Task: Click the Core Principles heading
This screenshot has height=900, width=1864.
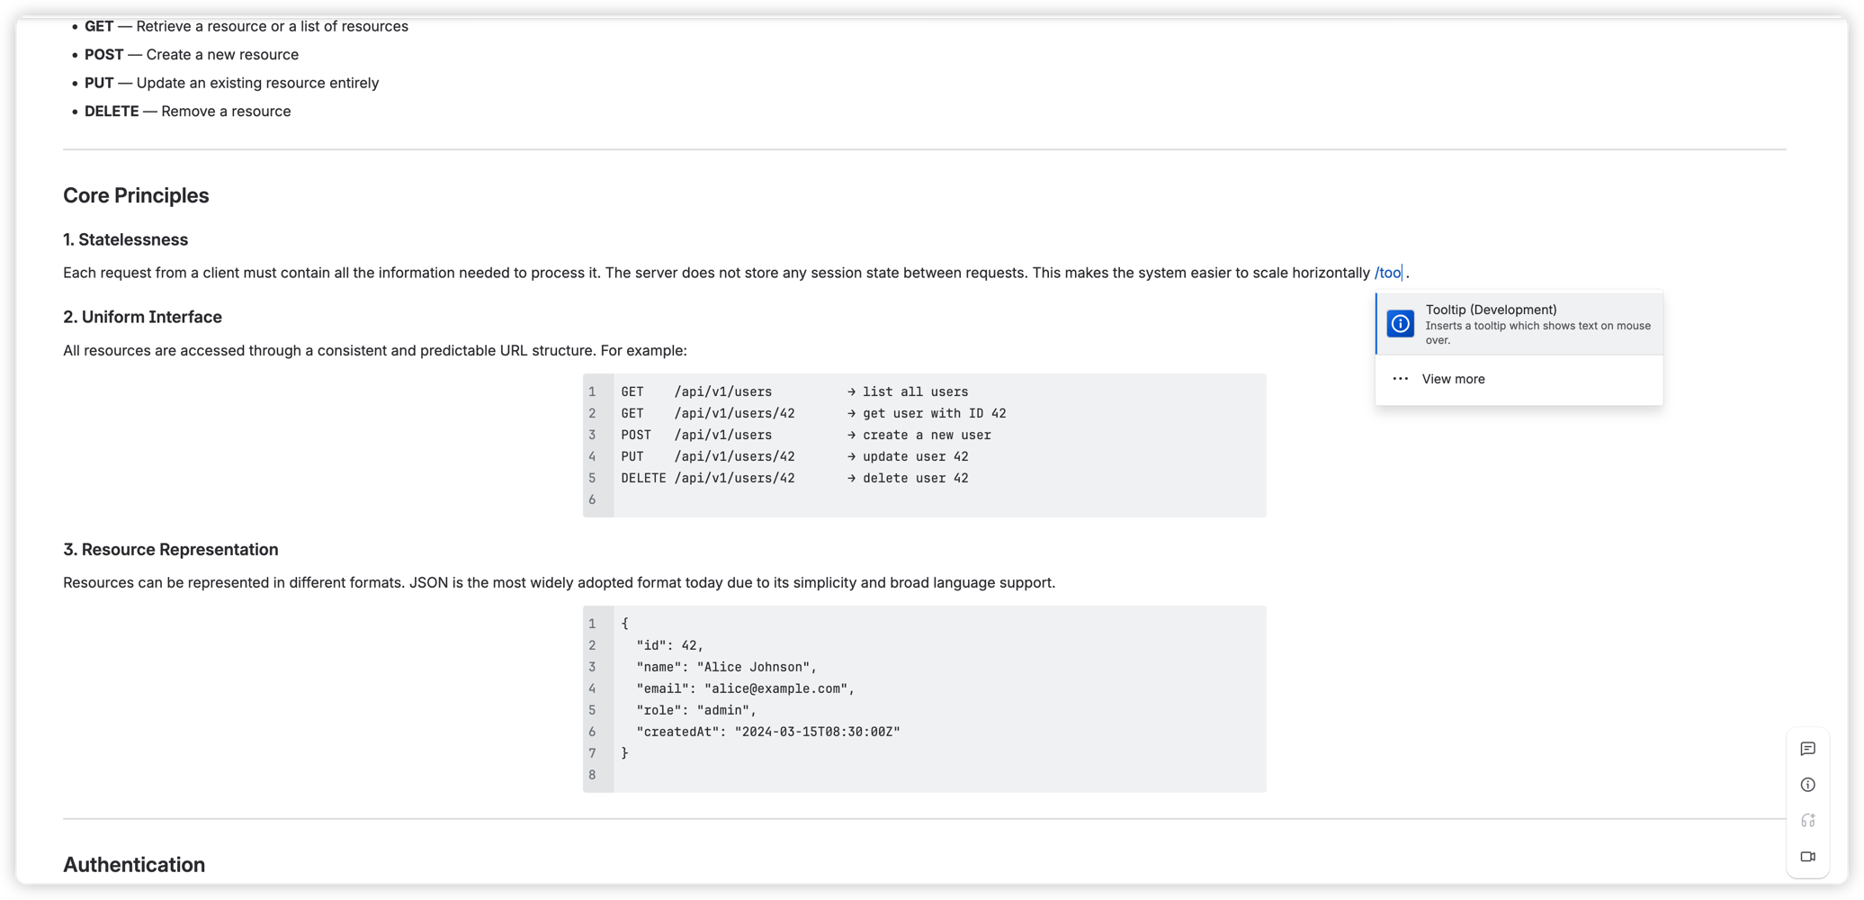Action: [136, 195]
